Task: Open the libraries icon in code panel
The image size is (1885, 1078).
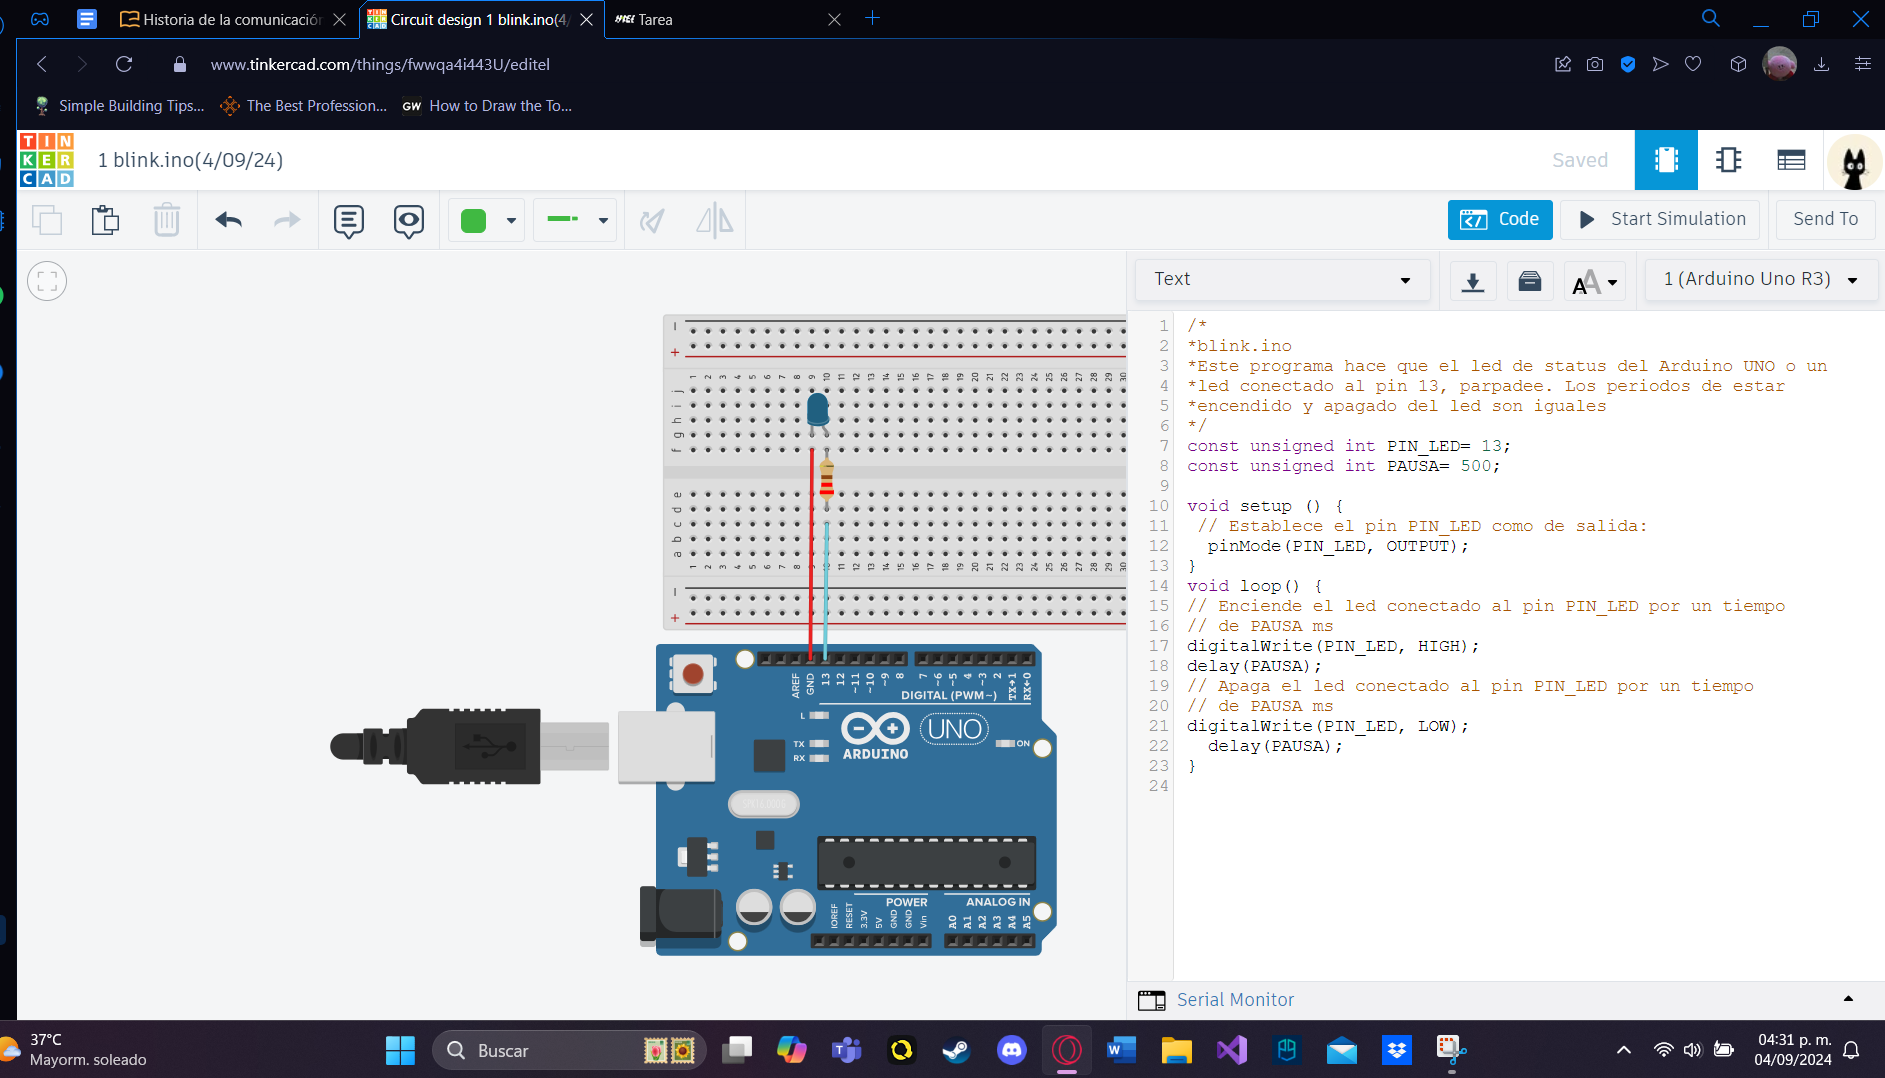Action: [1529, 280]
